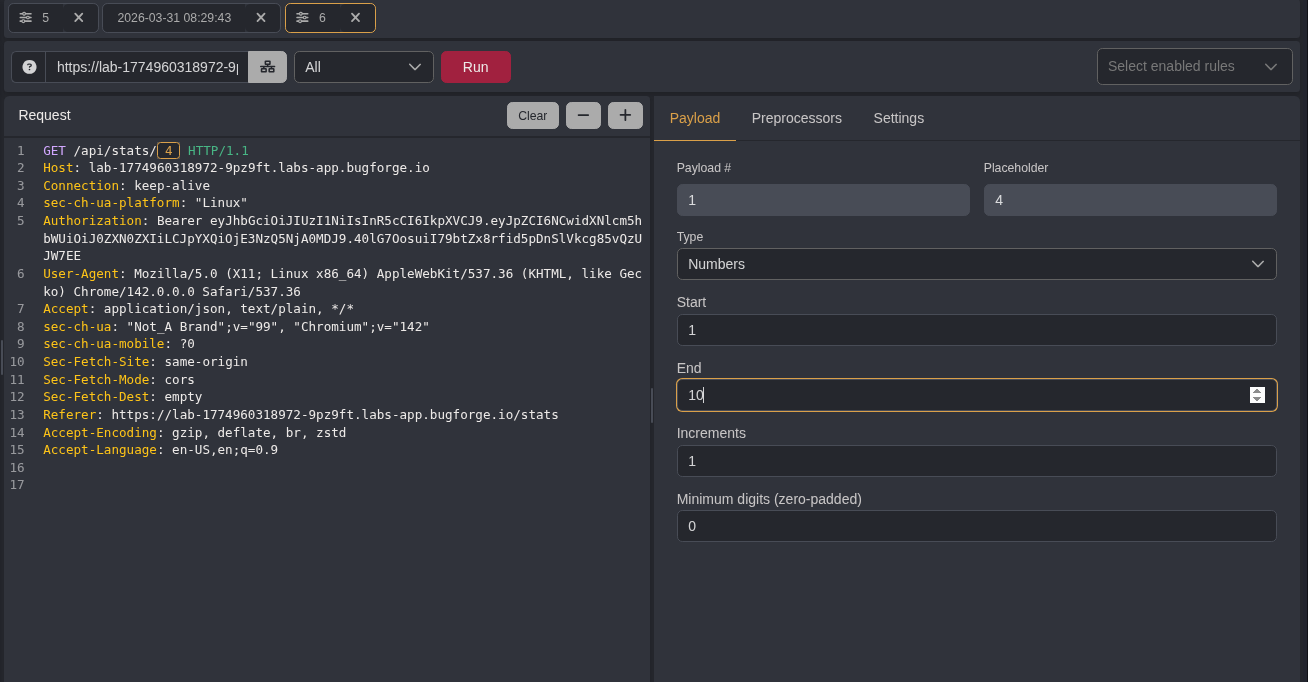Click the minus button to remove placeholder
The image size is (1308, 682).
point(583,115)
